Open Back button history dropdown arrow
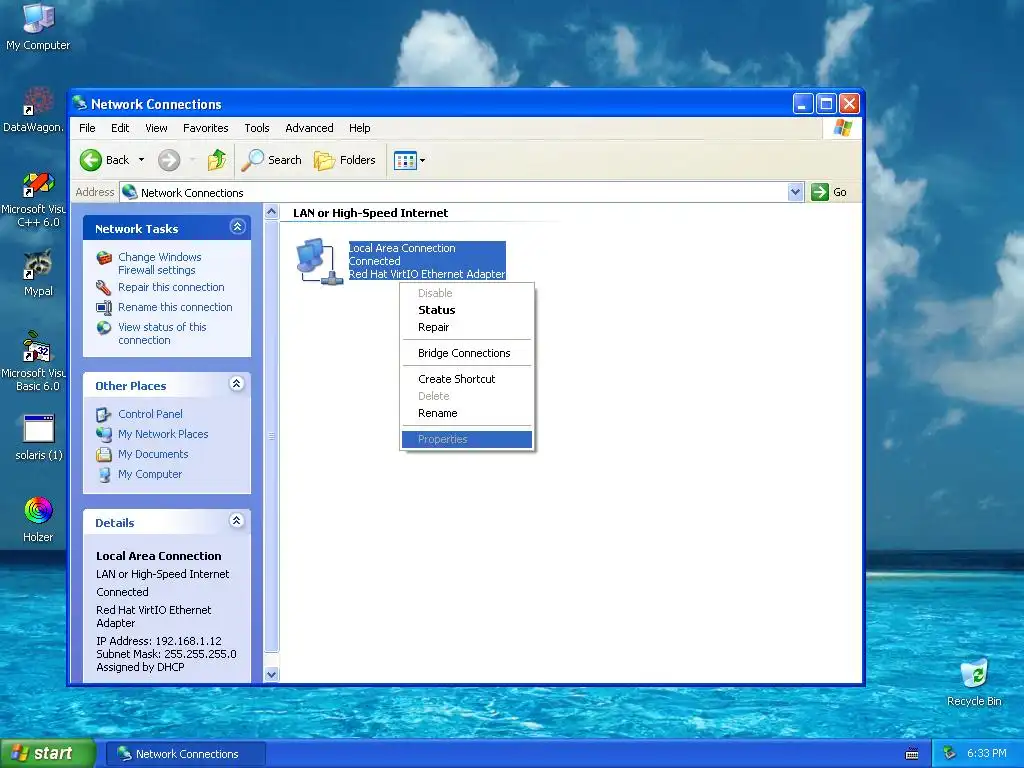This screenshot has height=768, width=1024. coord(141,160)
